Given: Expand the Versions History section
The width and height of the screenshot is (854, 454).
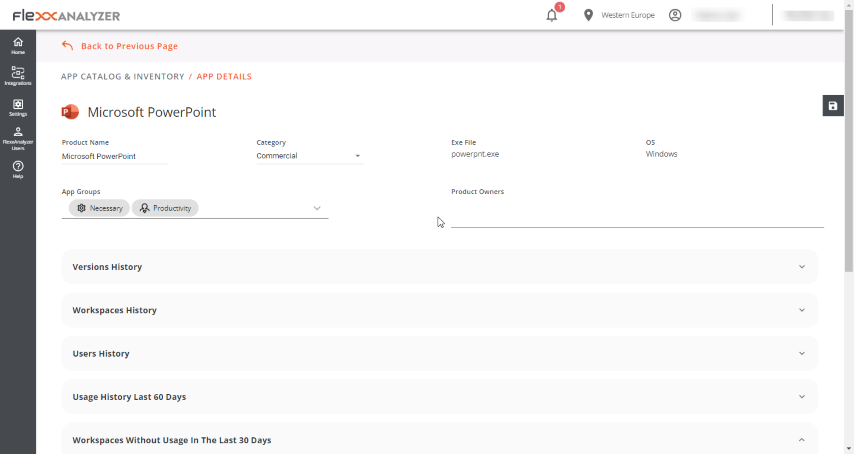Looking at the screenshot, I should coord(440,267).
